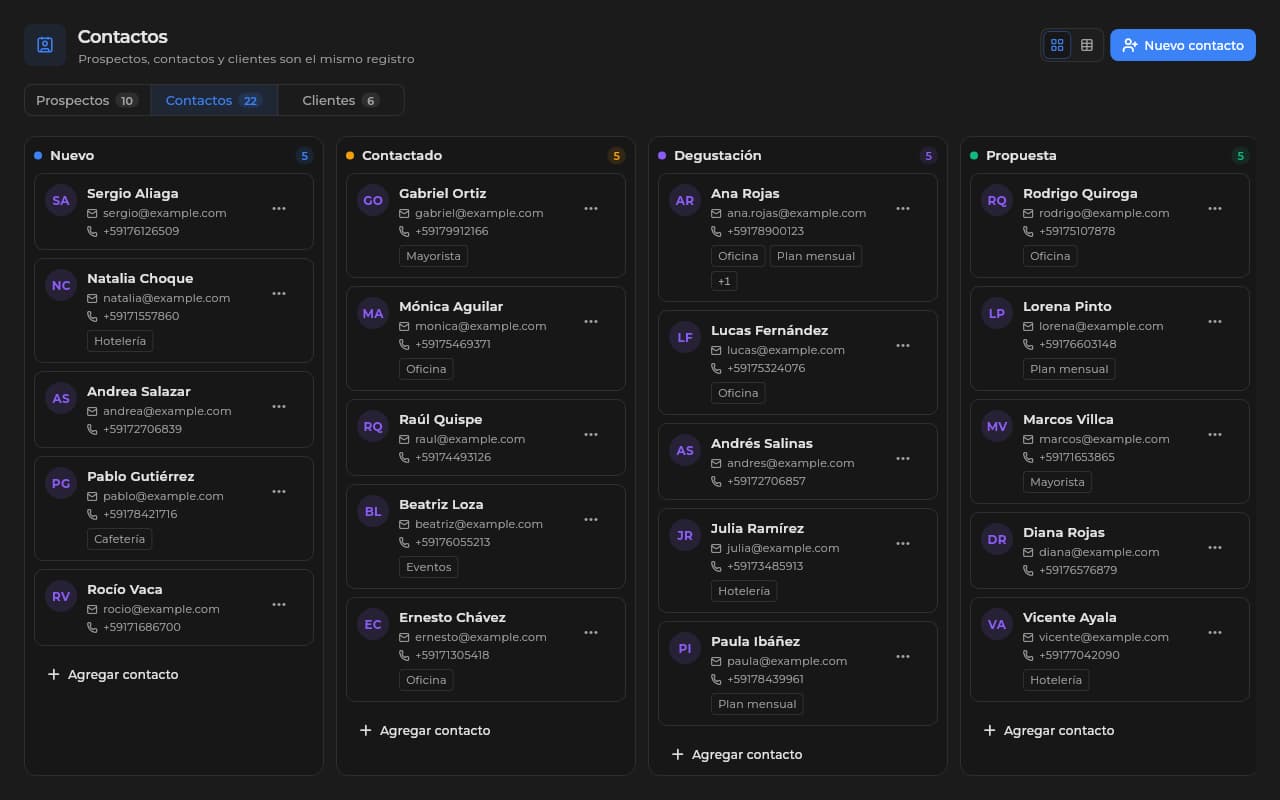Open the options menu for Natalia Choque
The image size is (1280, 800).
(x=279, y=293)
